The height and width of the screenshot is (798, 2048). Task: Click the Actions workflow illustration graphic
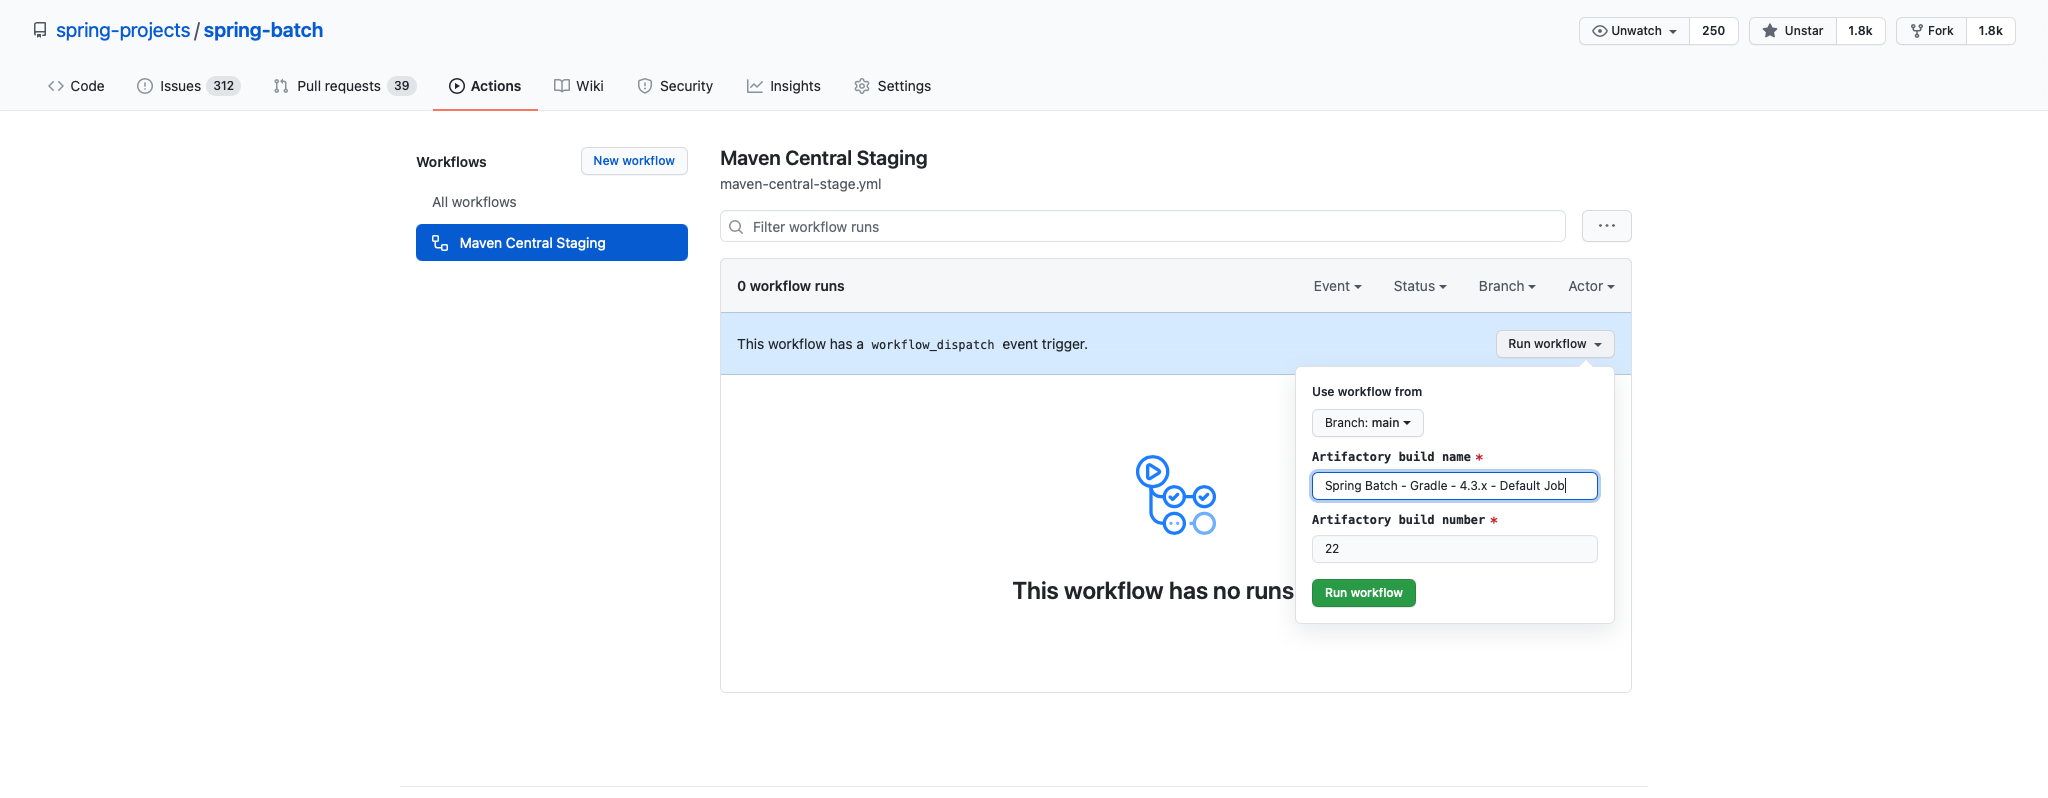[x=1176, y=495]
